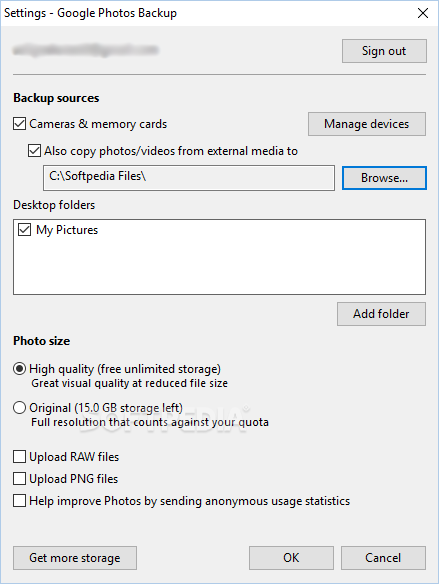Click the blurred account email text
This screenshot has height=584, width=439.
86,50
